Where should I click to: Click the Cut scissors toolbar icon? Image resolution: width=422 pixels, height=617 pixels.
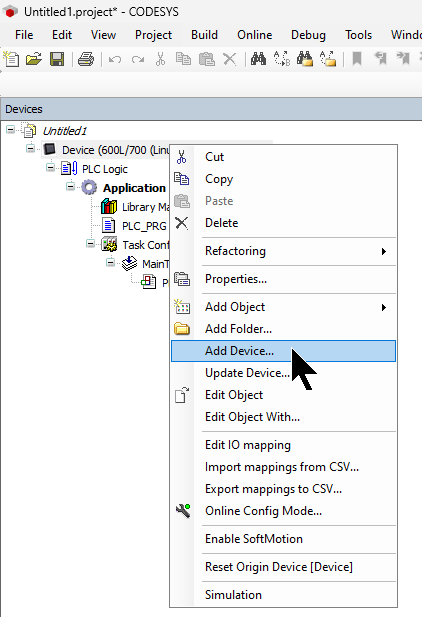coord(160,59)
